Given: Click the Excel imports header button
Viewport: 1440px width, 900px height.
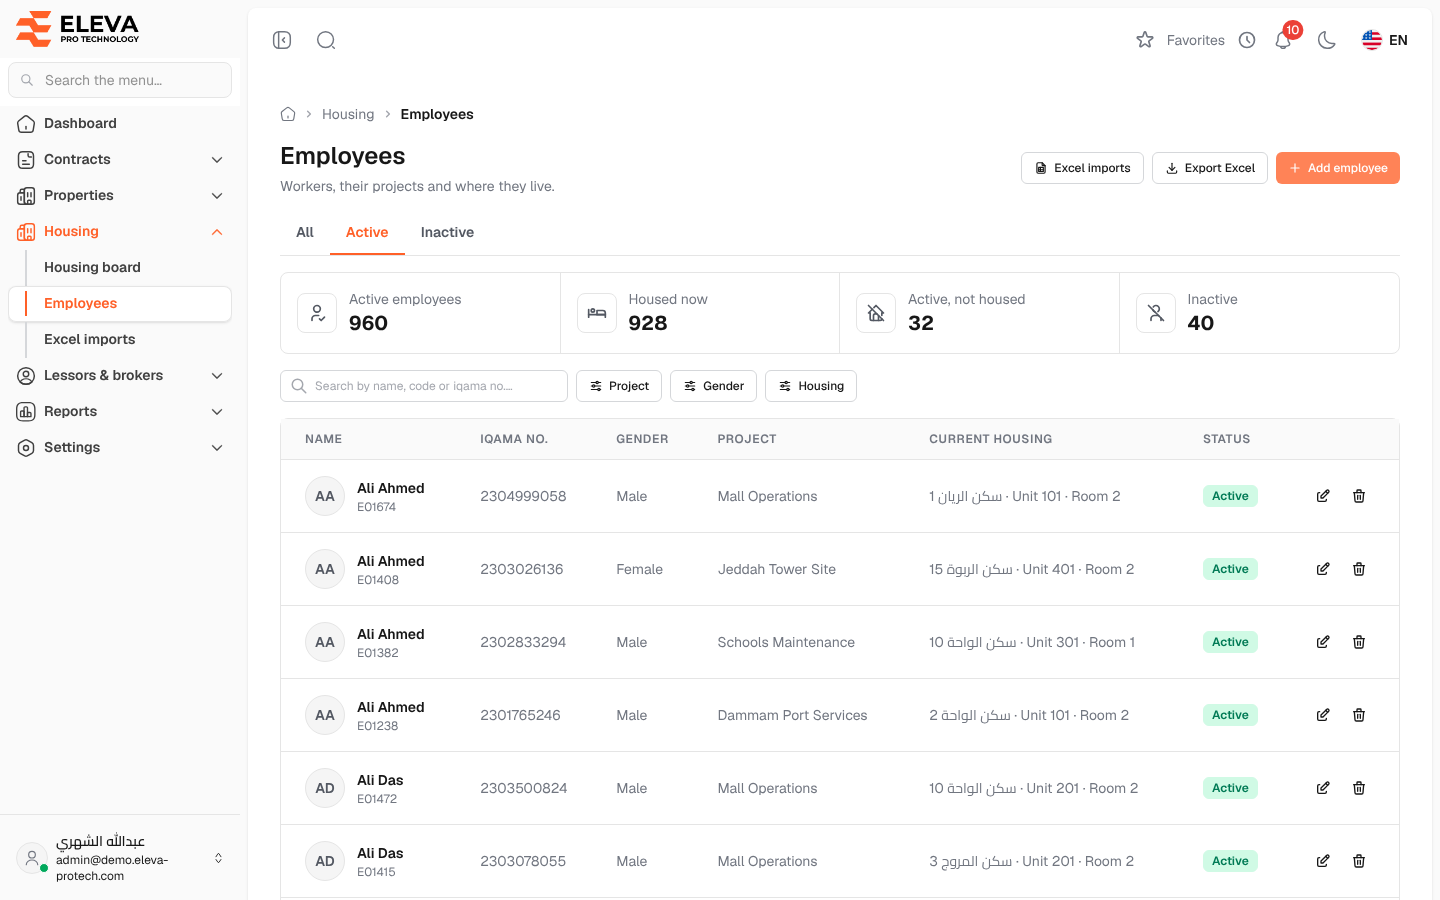Looking at the screenshot, I should pyautogui.click(x=1082, y=168).
